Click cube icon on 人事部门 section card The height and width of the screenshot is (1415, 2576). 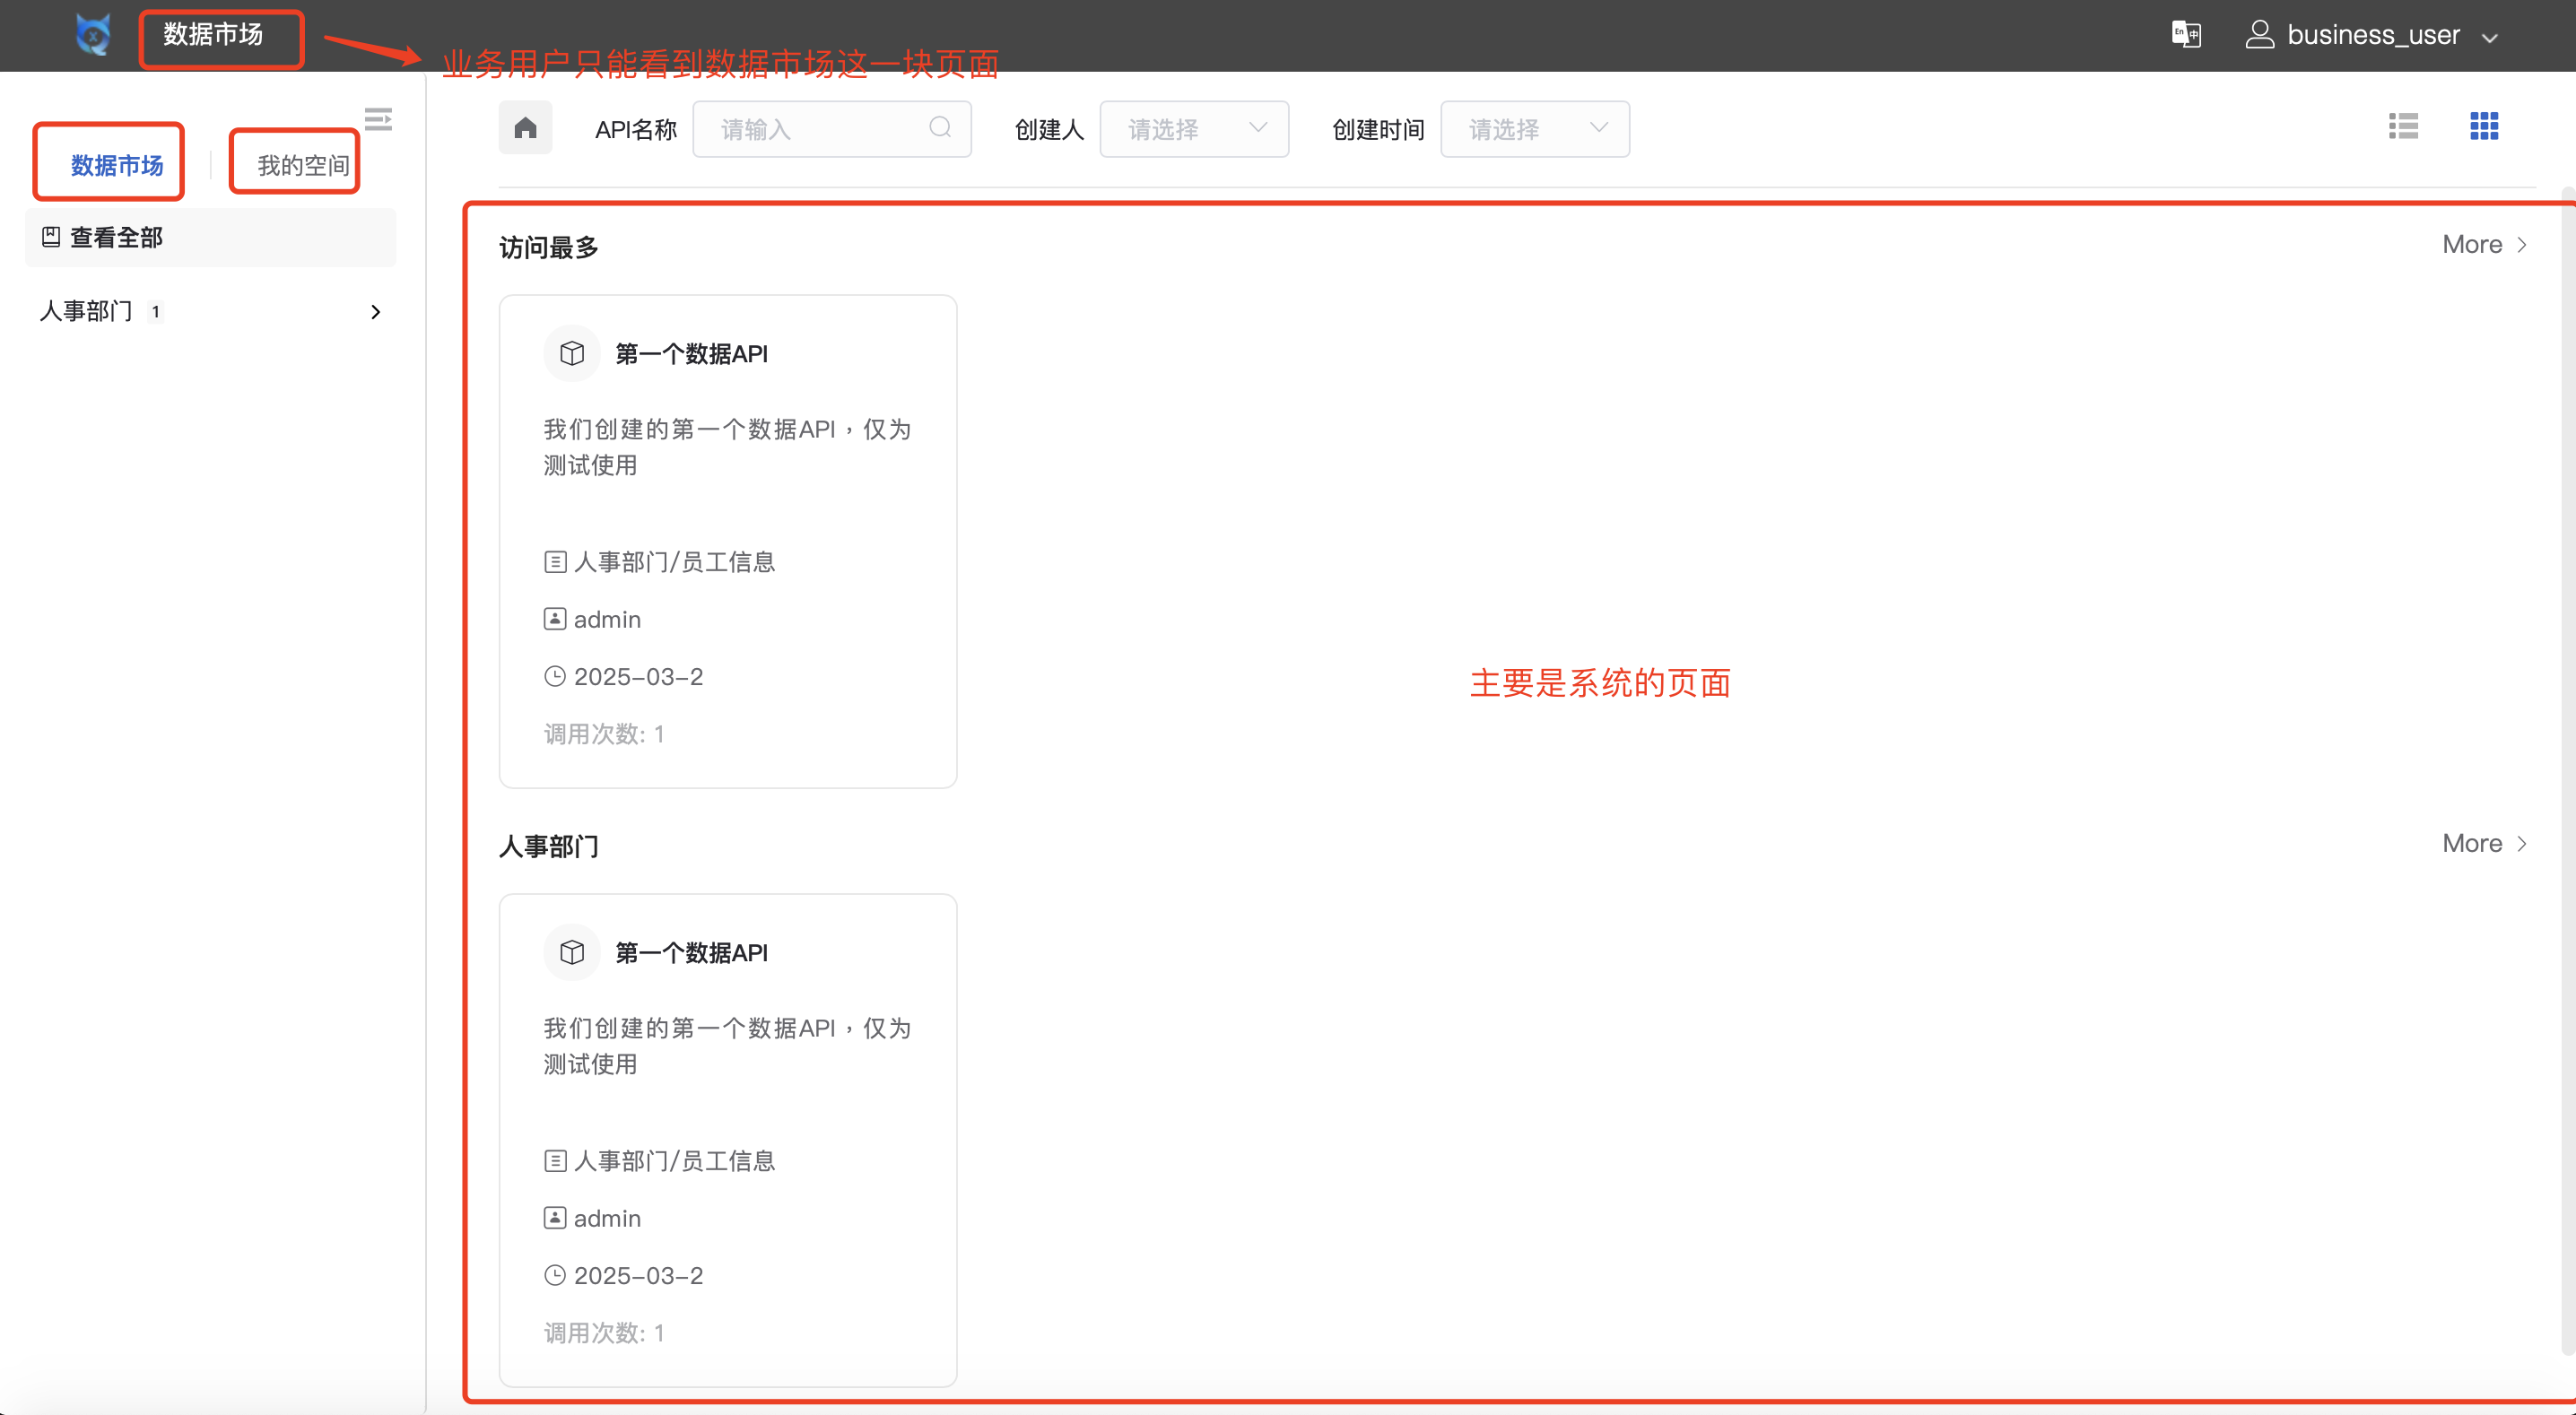[x=572, y=952]
